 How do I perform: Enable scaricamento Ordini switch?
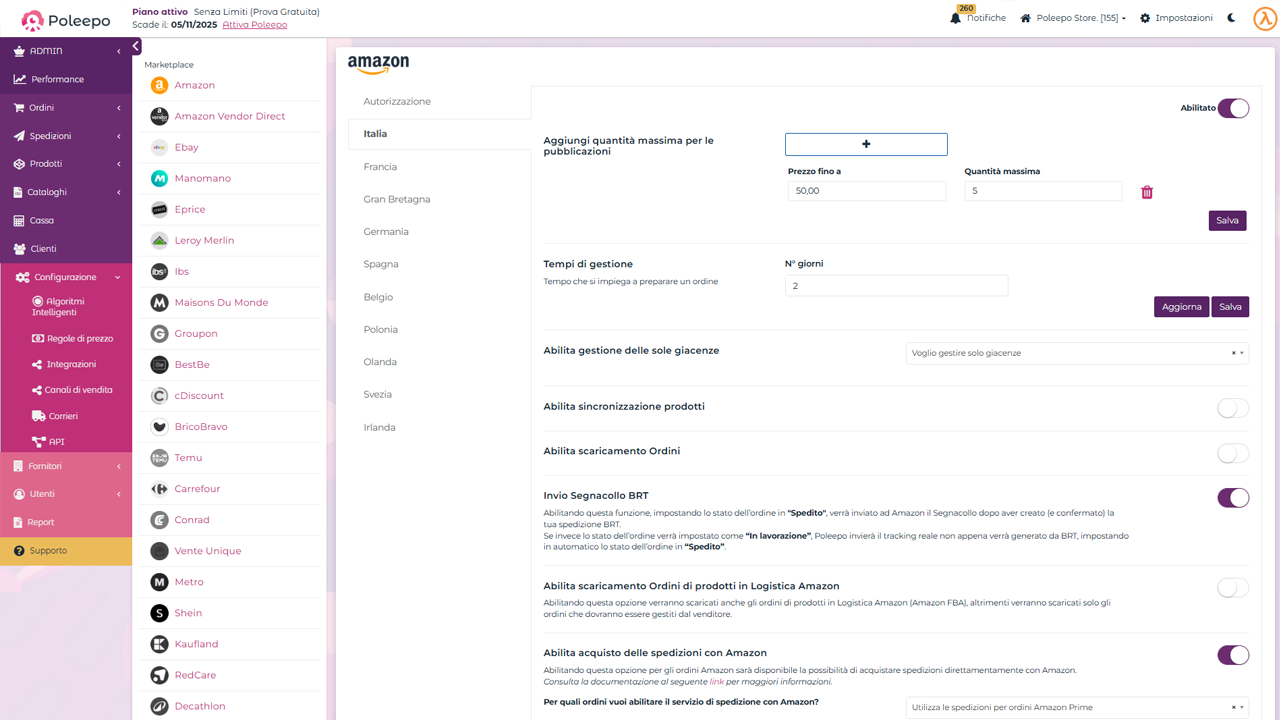coord(1233,453)
